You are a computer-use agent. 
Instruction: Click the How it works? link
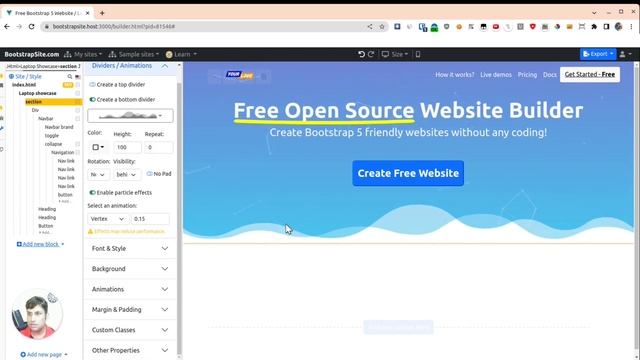(455, 75)
